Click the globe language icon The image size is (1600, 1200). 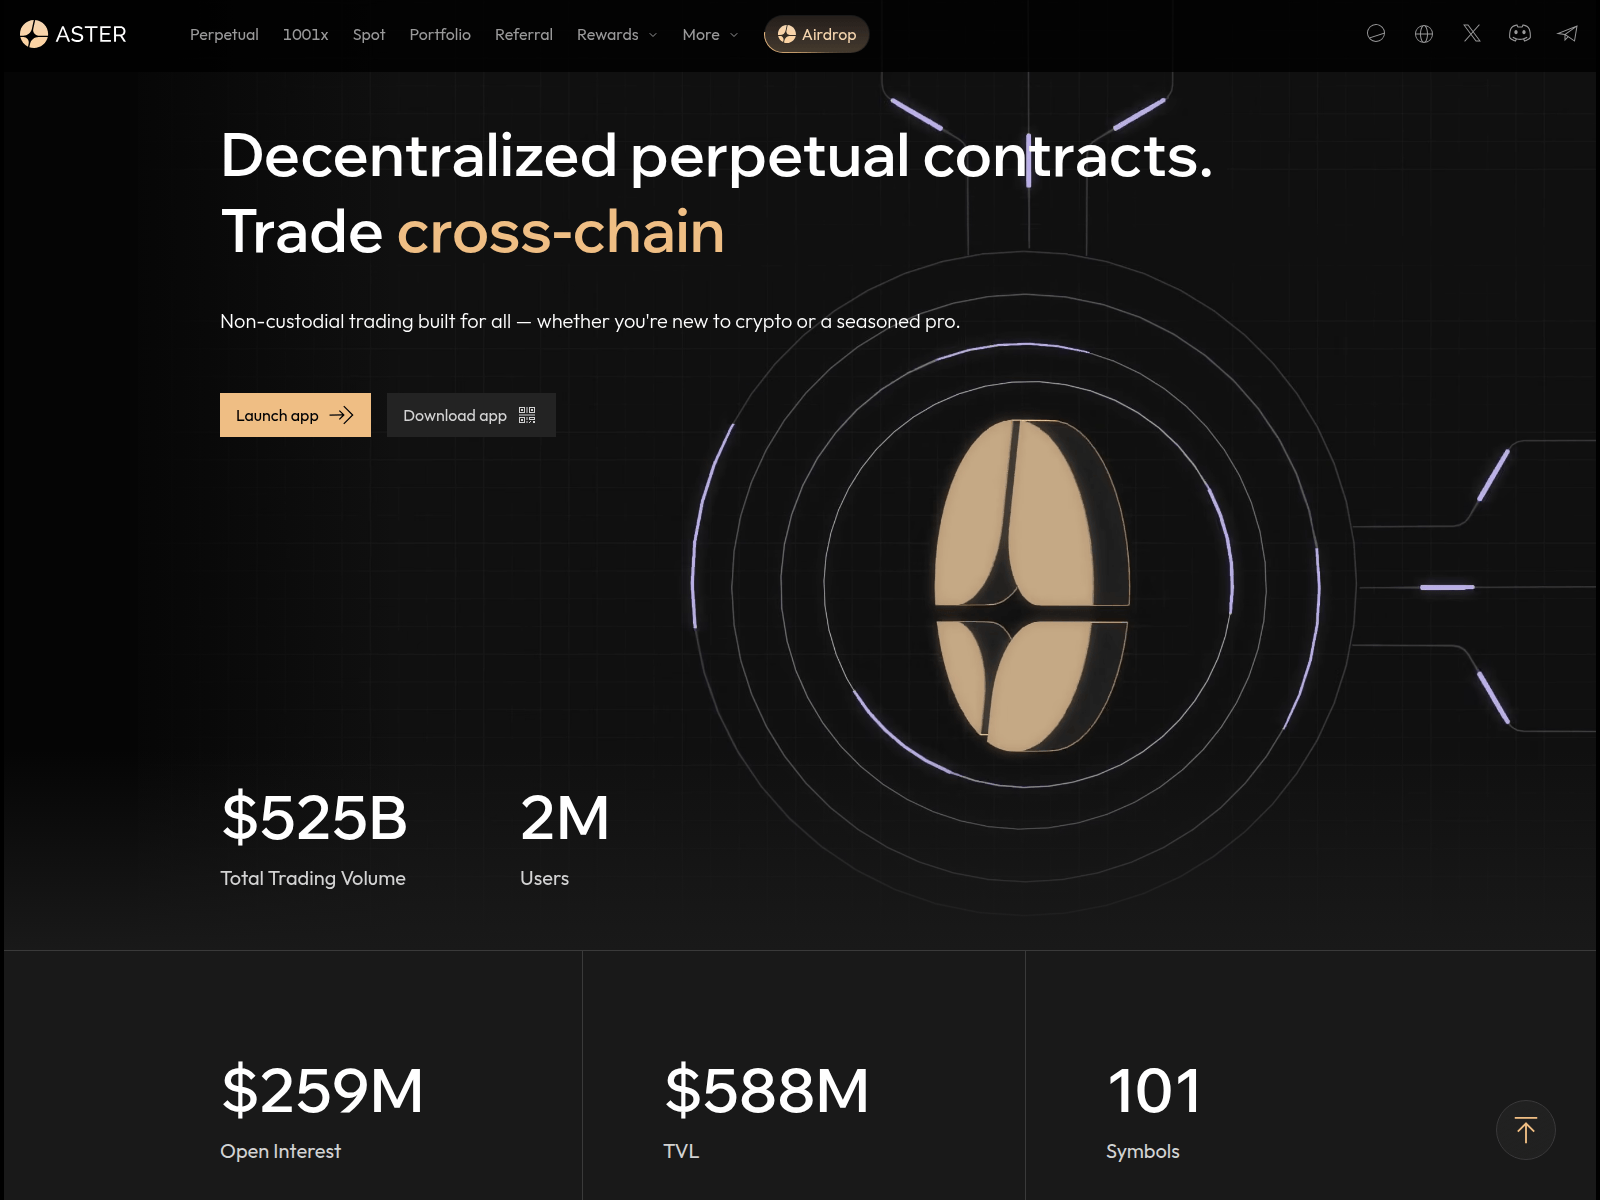point(1424,34)
